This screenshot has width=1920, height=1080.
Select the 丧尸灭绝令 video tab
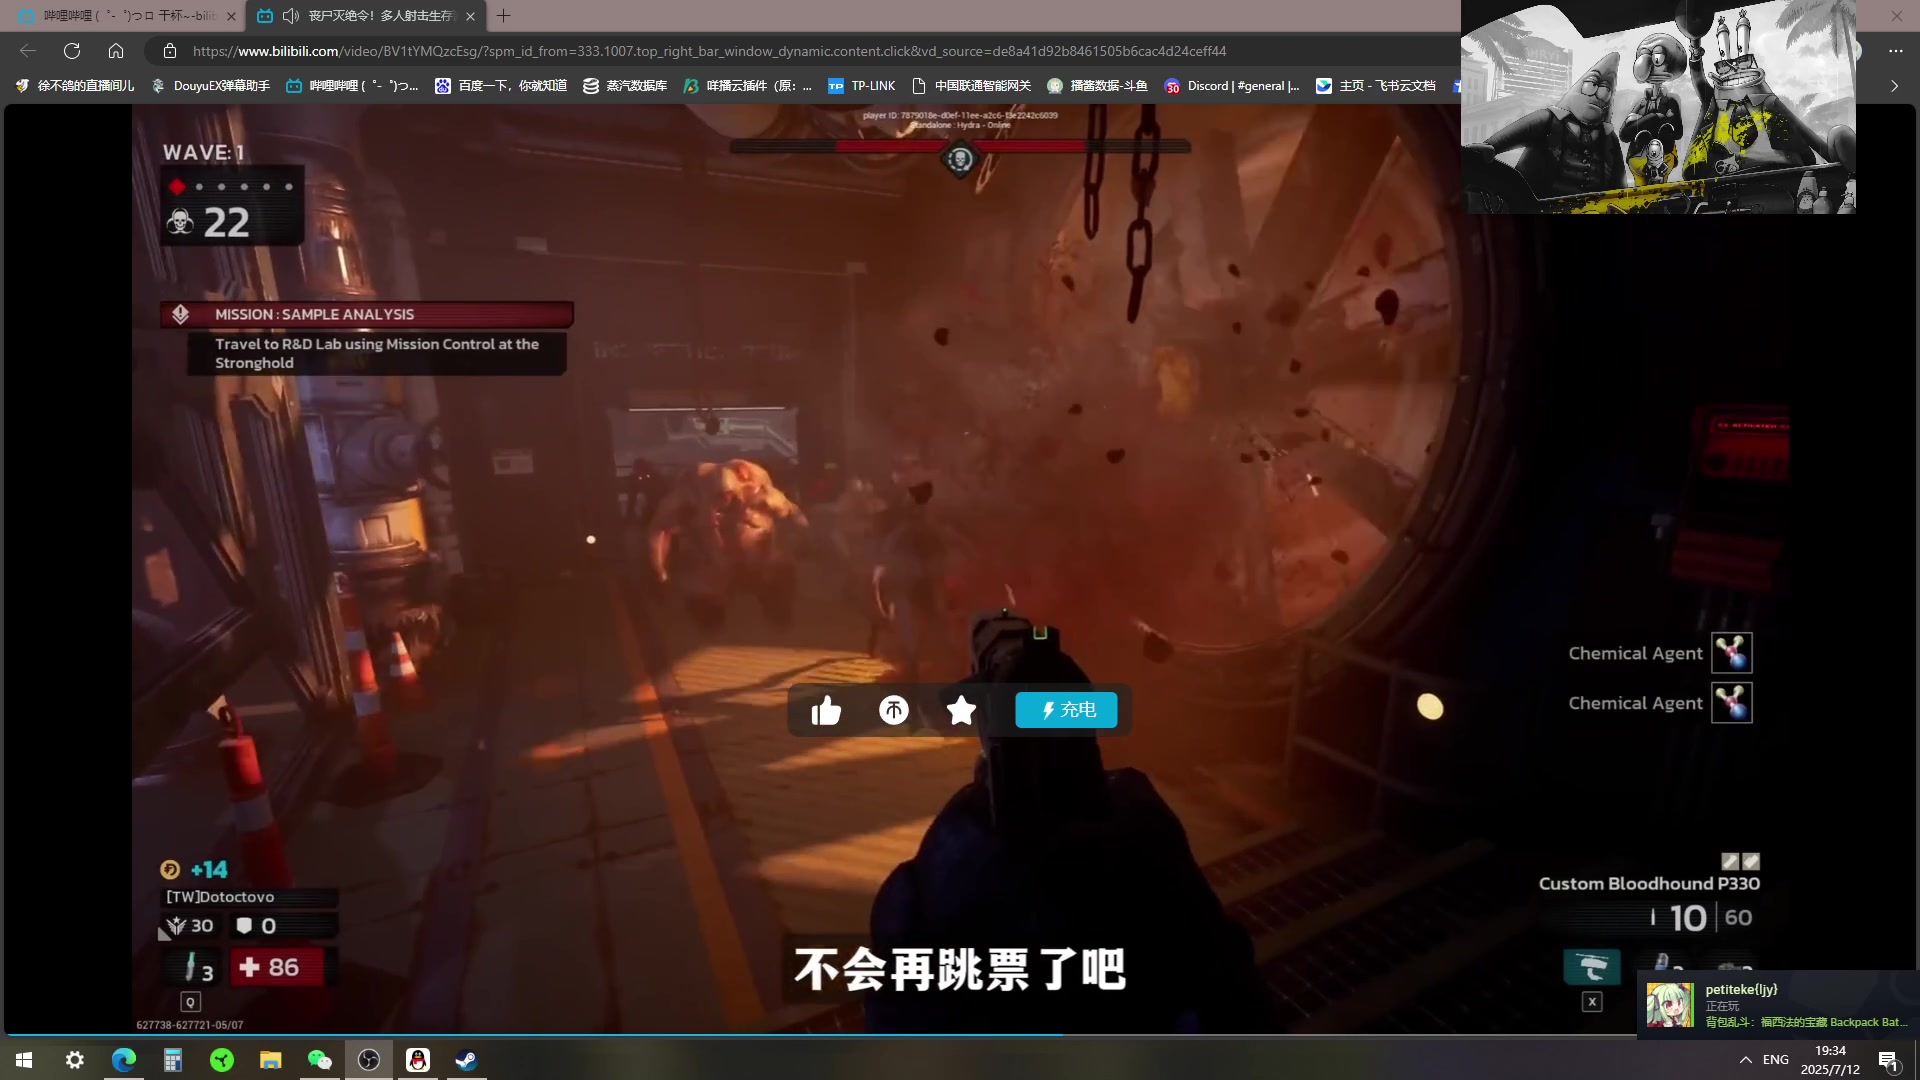366,16
